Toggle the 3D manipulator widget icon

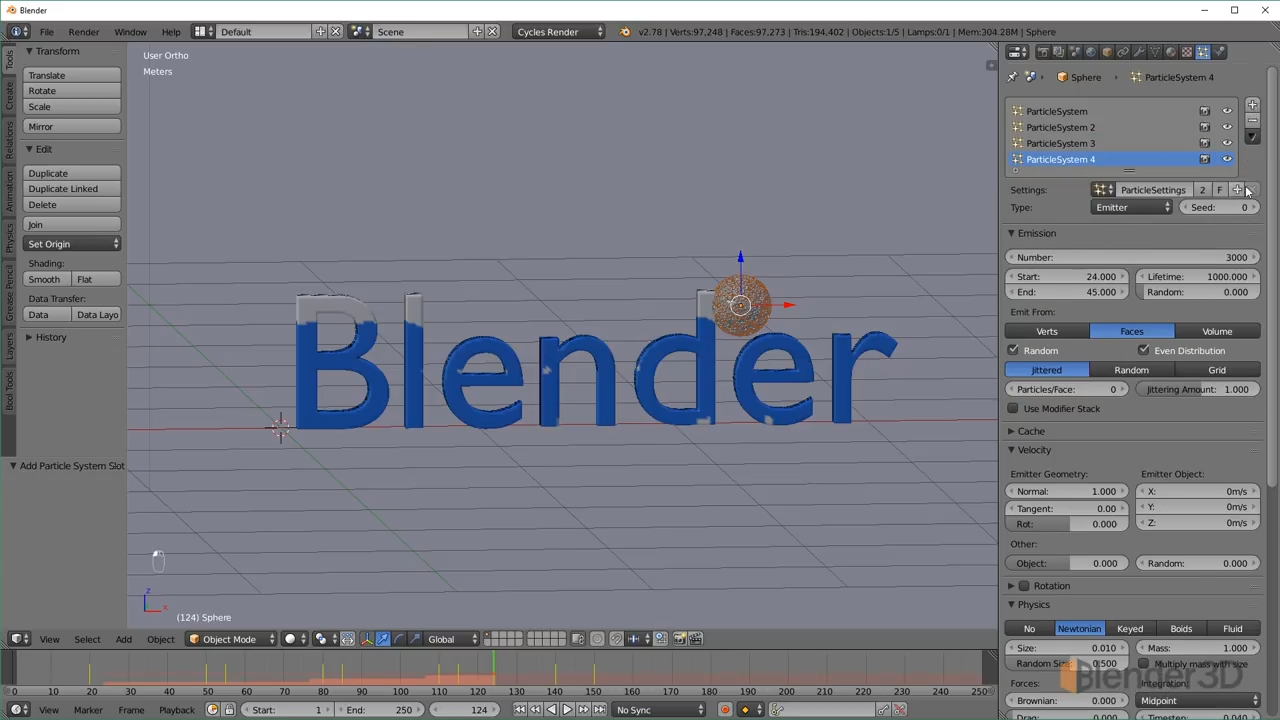click(x=366, y=639)
